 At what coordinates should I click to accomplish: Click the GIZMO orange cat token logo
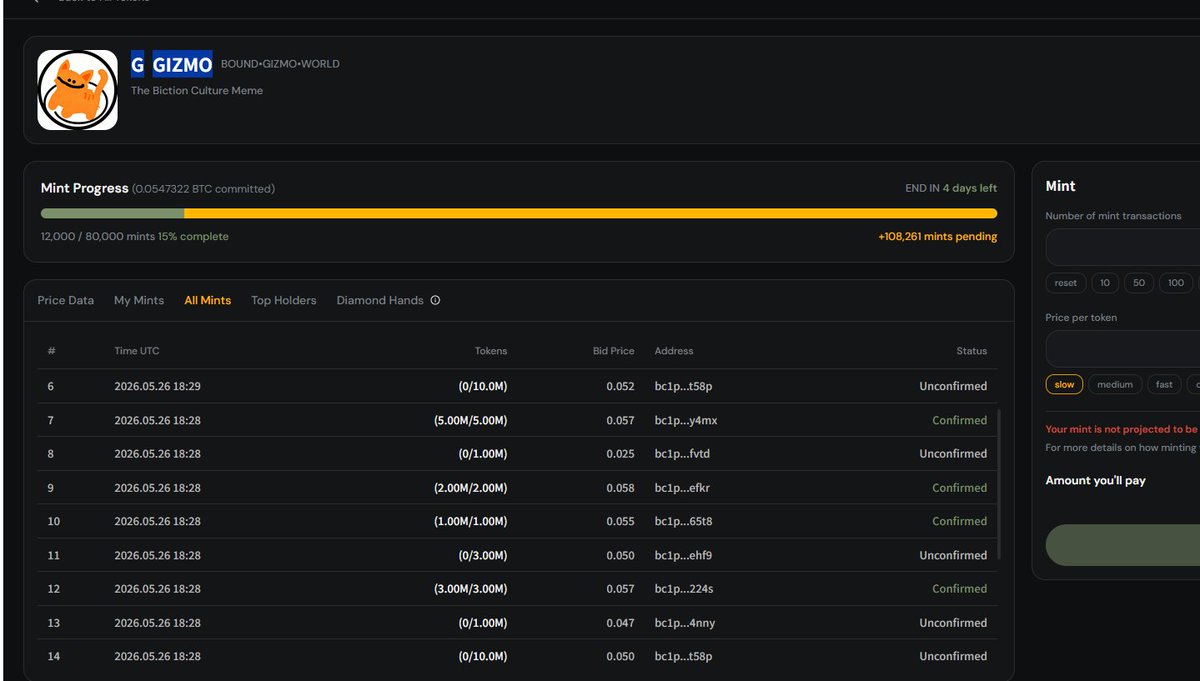pyautogui.click(x=77, y=90)
